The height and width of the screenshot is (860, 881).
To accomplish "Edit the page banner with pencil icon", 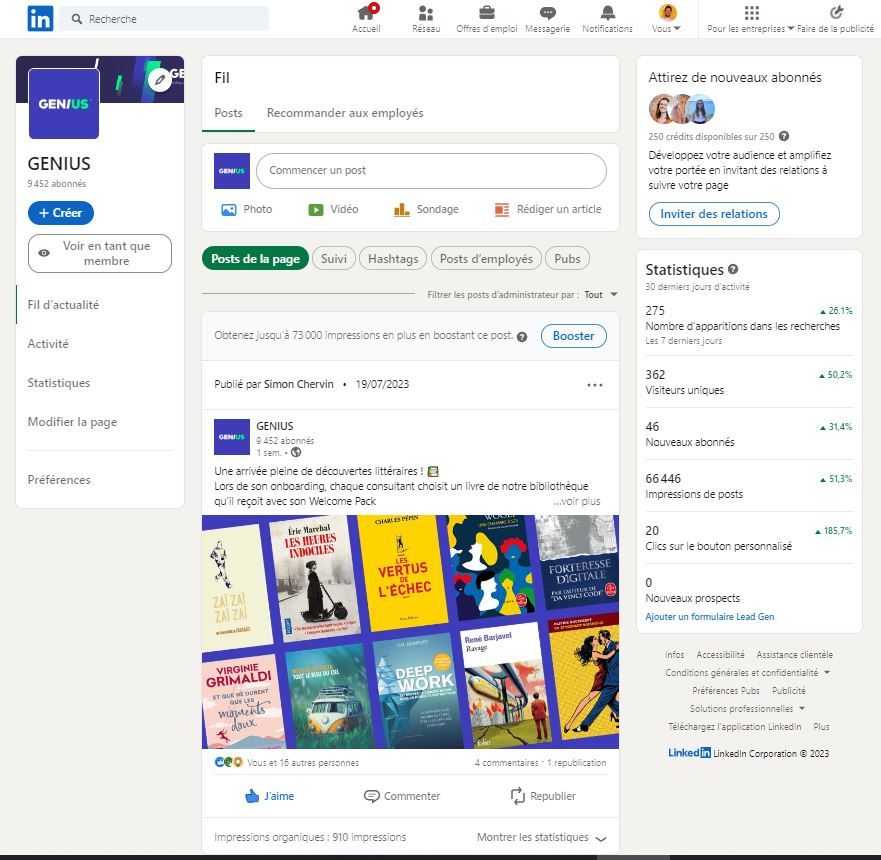I will click(160, 79).
